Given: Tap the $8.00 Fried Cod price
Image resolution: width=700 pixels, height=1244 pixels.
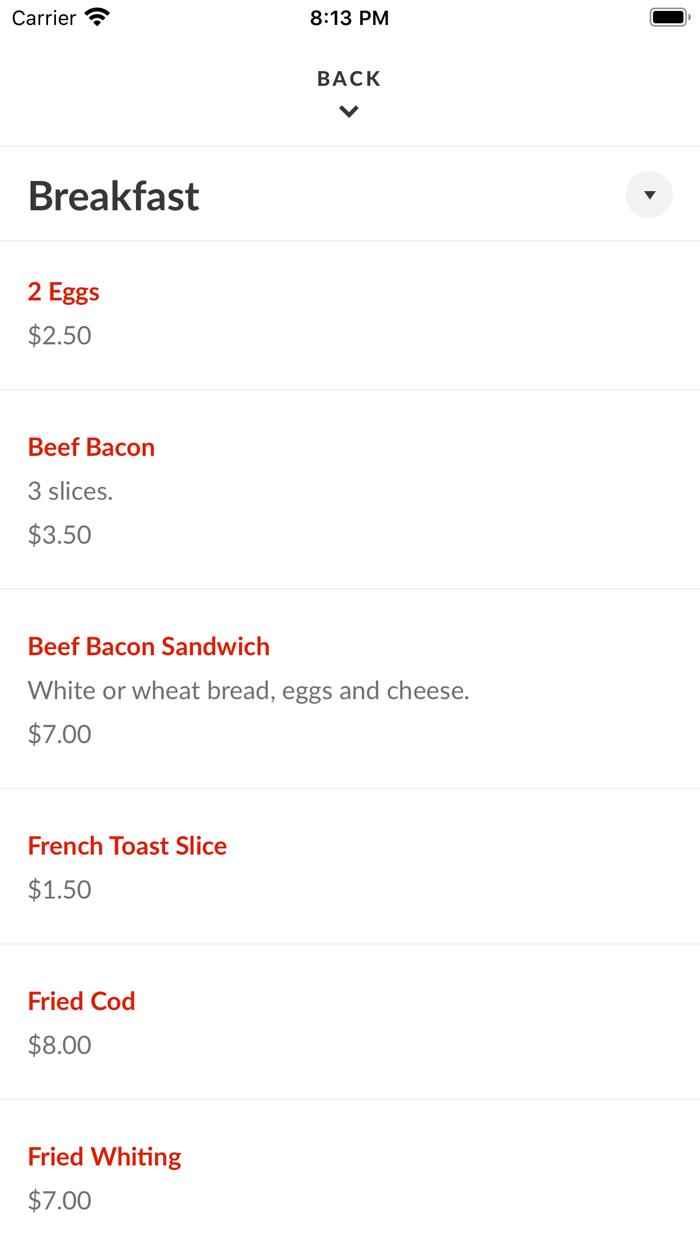Looking at the screenshot, I should [60, 1045].
